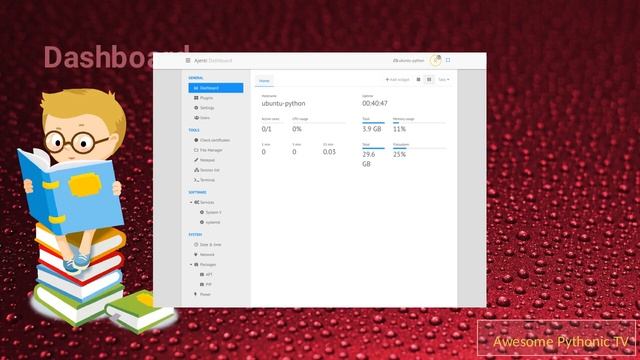Viewport: 640px width, 360px height.
Task: Click the Awesome Pythonic TV label
Action: tap(560, 342)
